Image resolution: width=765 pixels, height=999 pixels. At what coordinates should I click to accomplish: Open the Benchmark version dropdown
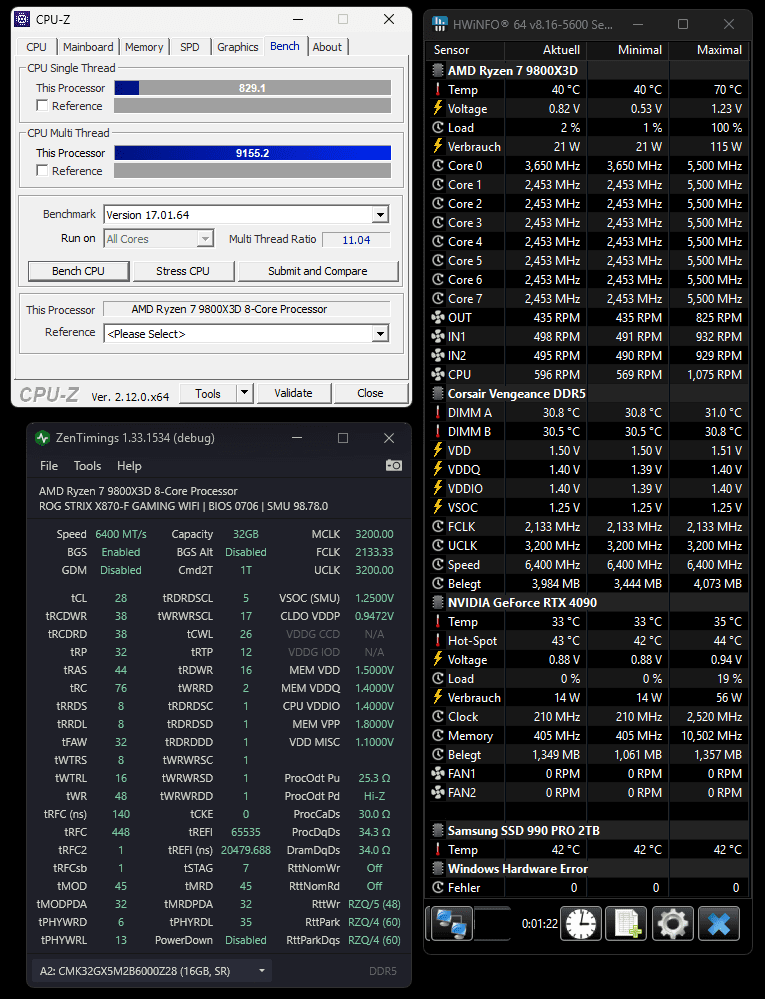click(380, 215)
